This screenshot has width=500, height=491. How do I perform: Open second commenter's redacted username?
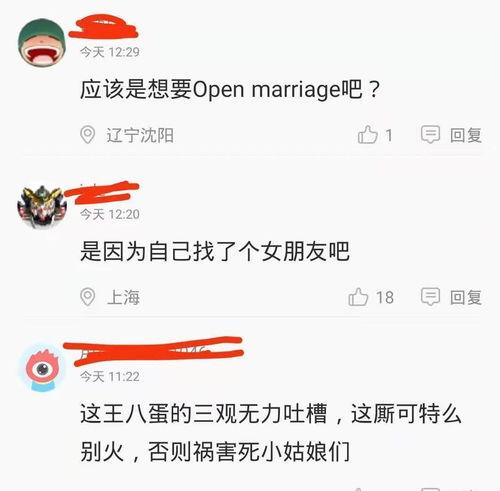tap(102, 192)
